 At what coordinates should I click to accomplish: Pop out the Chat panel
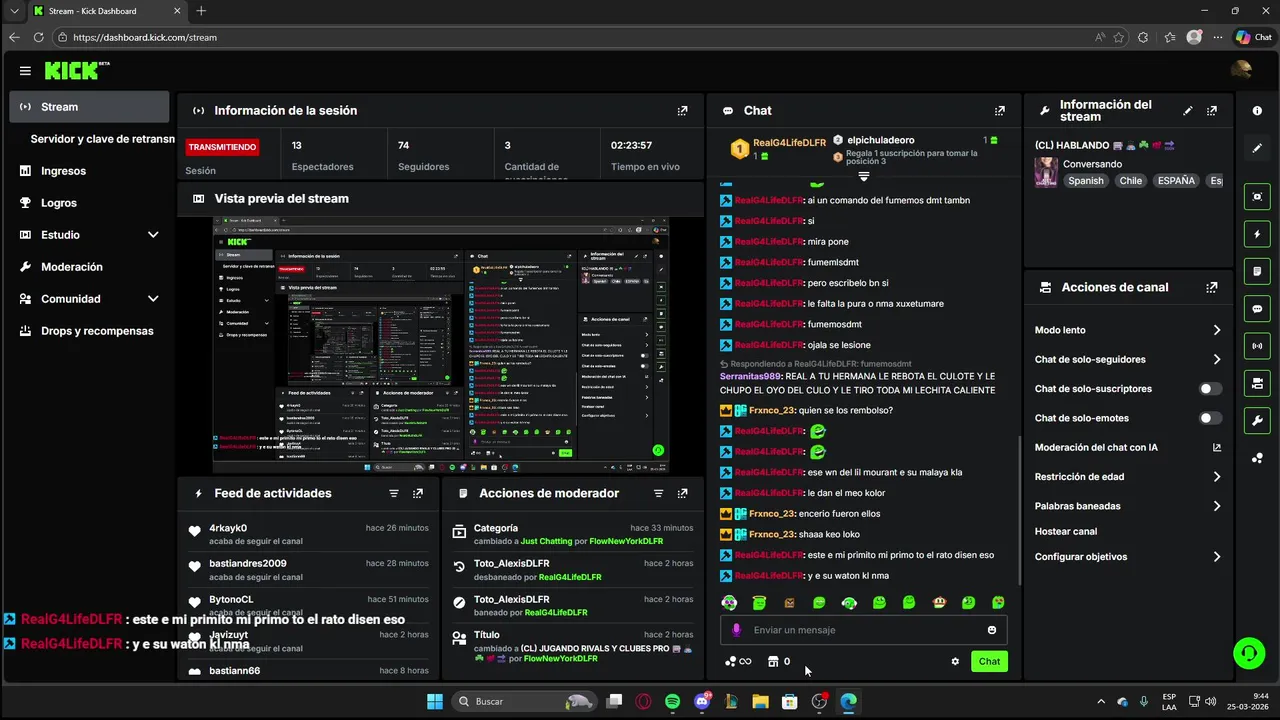[x=999, y=111]
